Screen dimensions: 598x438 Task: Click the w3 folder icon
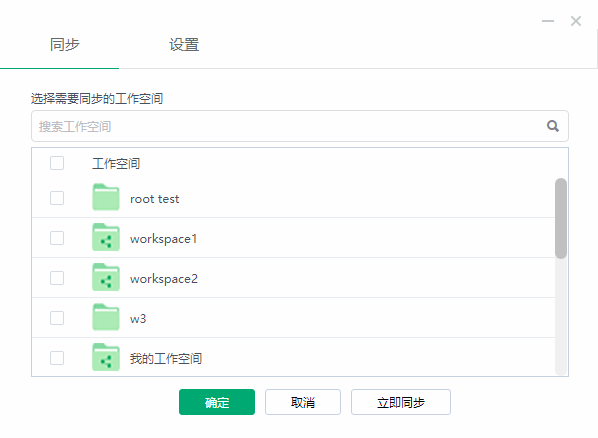coord(106,317)
